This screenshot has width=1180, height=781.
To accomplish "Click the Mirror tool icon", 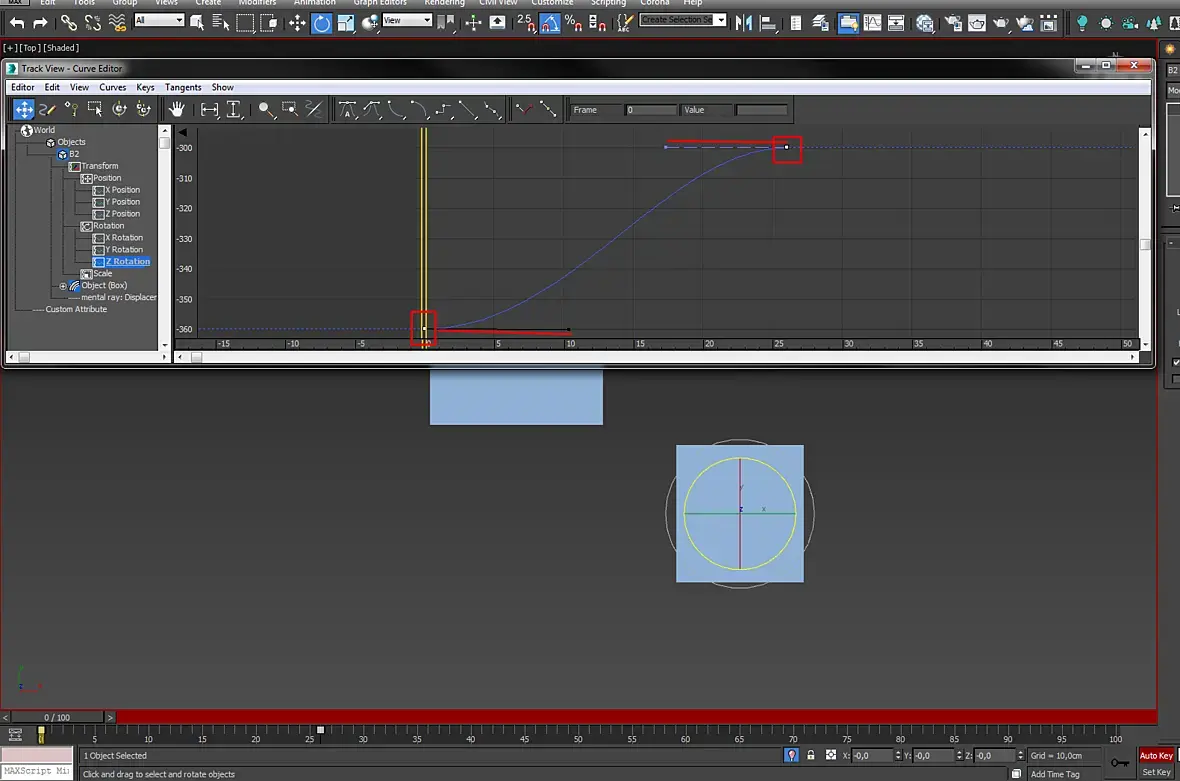I will (744, 23).
